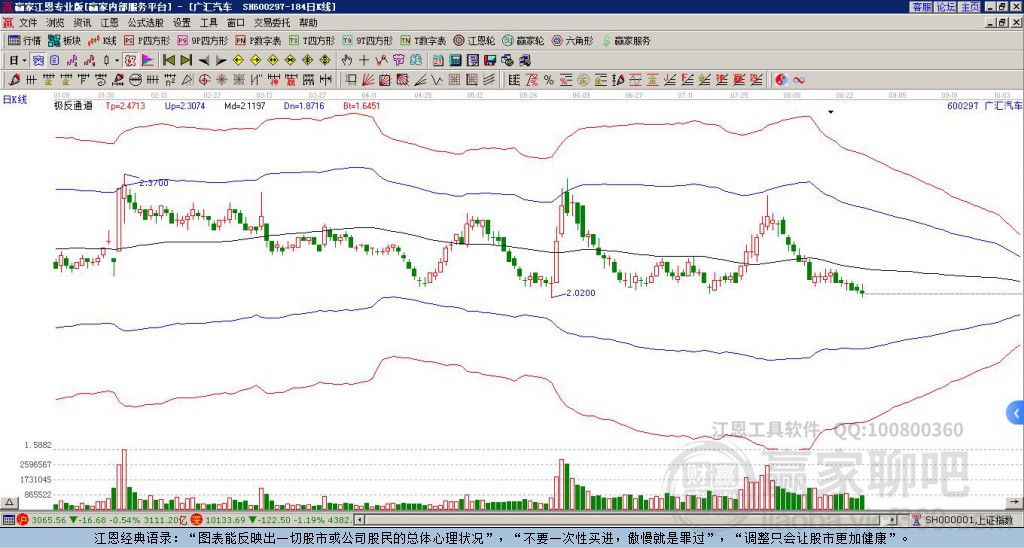Open the 江恩 menu
The width and height of the screenshot is (1024, 548).
[109, 23]
